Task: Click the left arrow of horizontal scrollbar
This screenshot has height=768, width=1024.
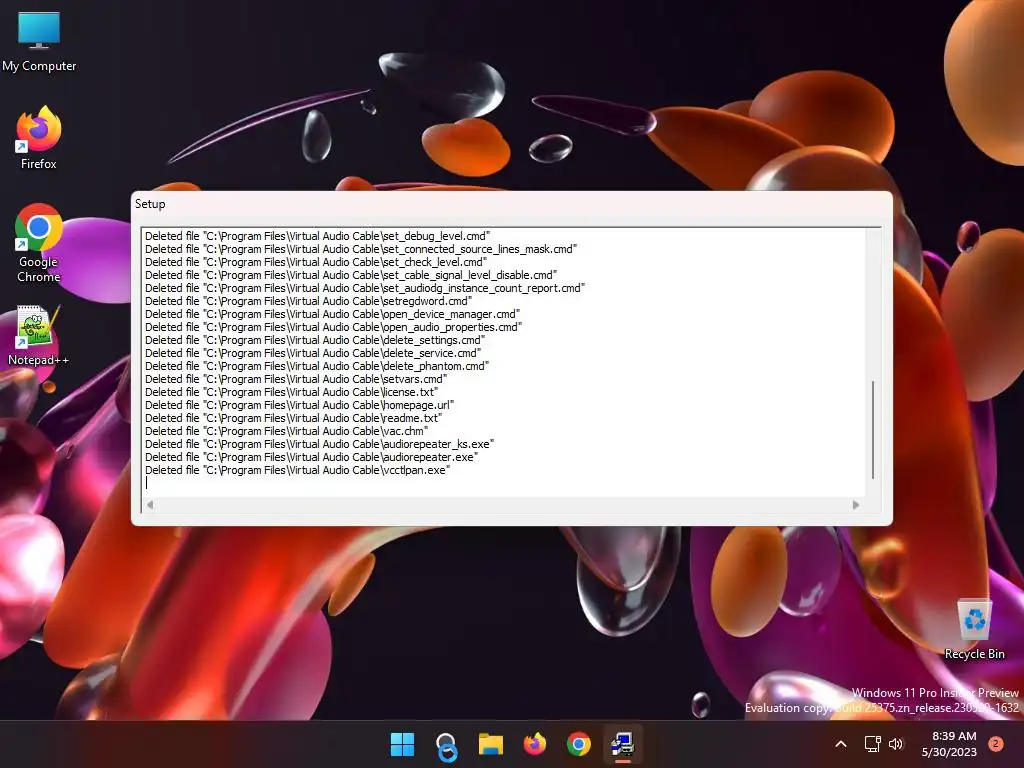Action: pos(150,505)
